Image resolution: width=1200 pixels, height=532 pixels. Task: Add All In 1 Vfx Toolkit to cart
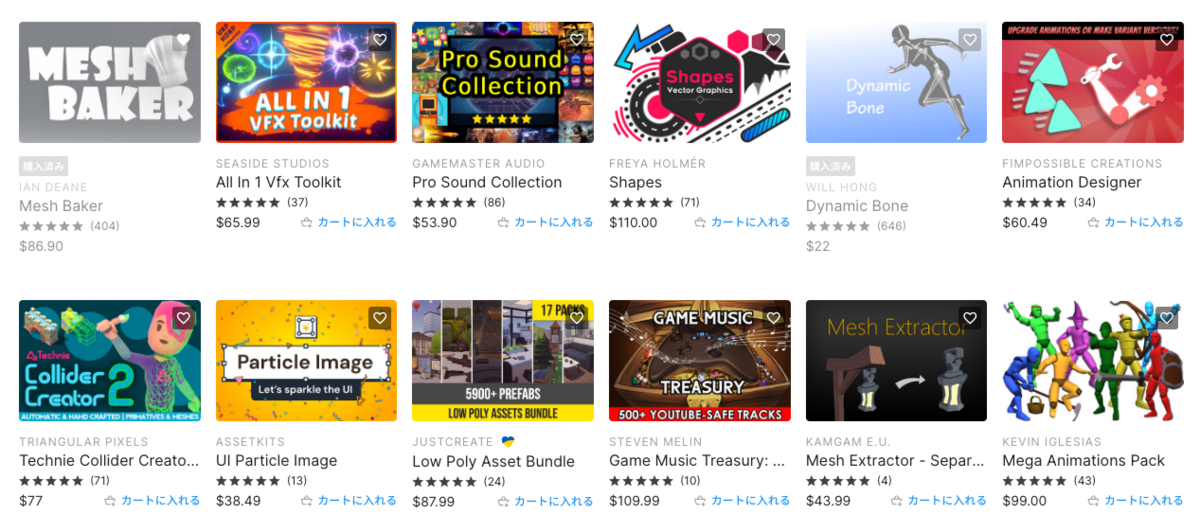pyautogui.click(x=349, y=222)
